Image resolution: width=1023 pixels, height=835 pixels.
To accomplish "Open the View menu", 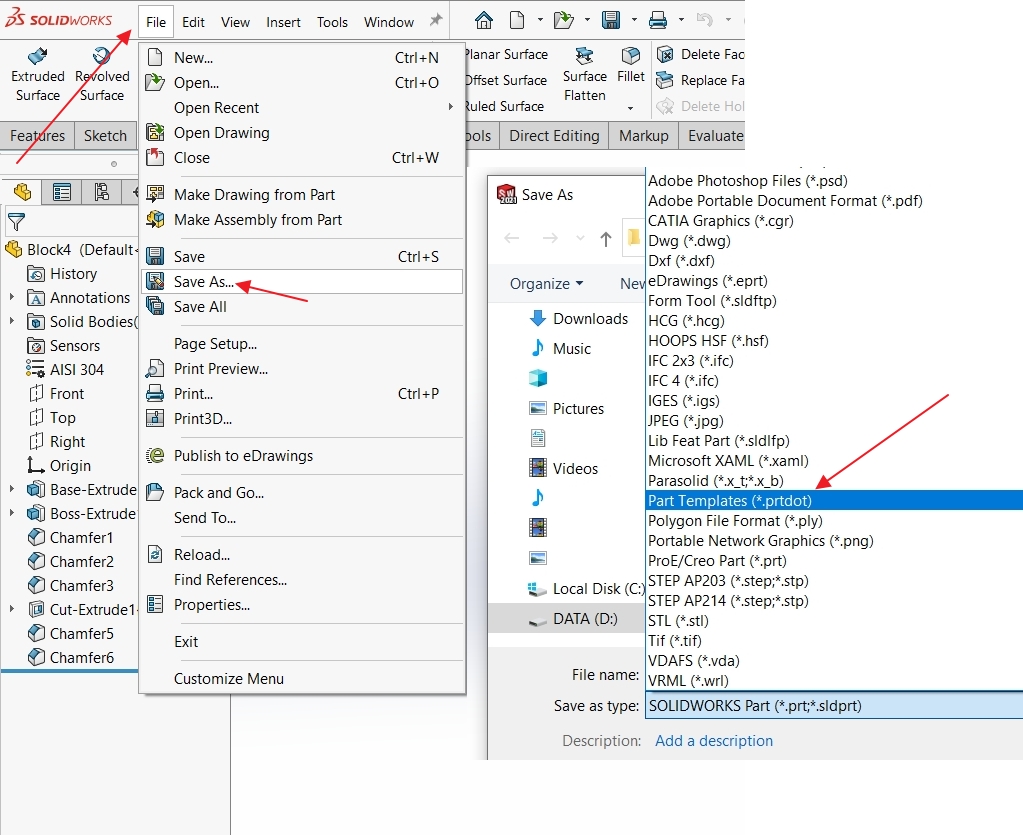I will coord(236,22).
